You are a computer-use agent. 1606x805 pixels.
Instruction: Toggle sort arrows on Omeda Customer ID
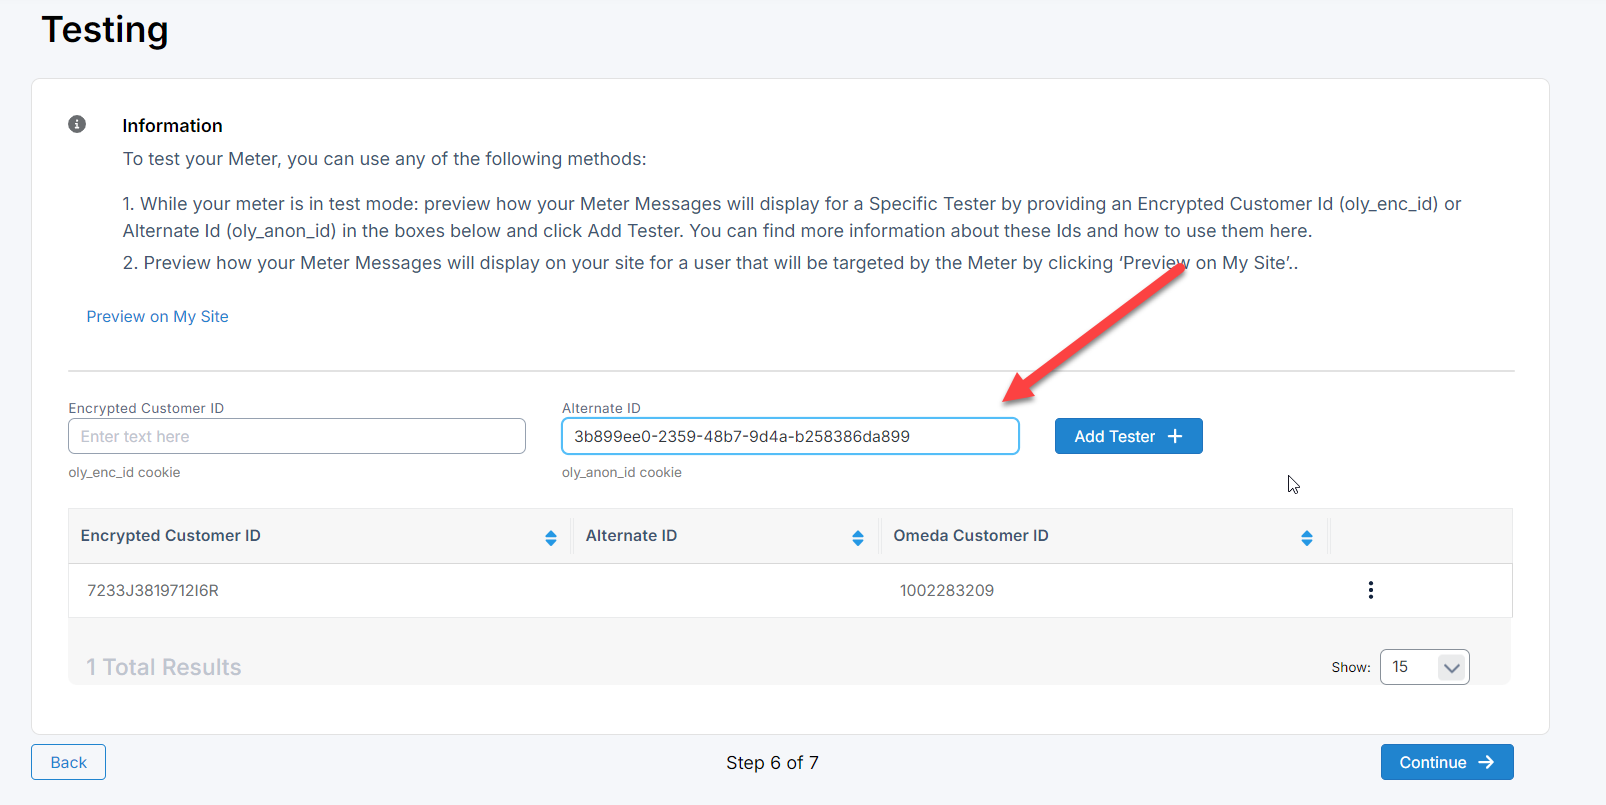click(1306, 538)
